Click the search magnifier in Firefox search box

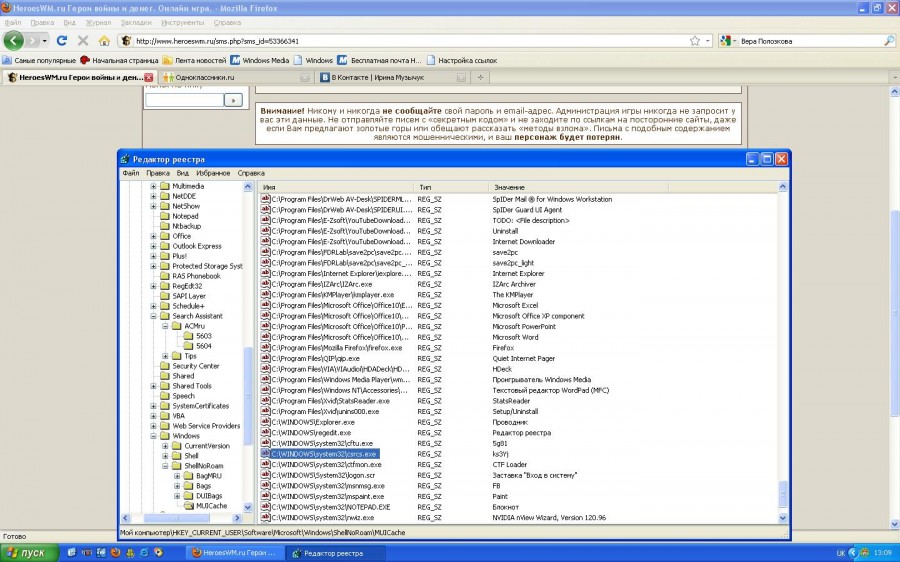(889, 41)
